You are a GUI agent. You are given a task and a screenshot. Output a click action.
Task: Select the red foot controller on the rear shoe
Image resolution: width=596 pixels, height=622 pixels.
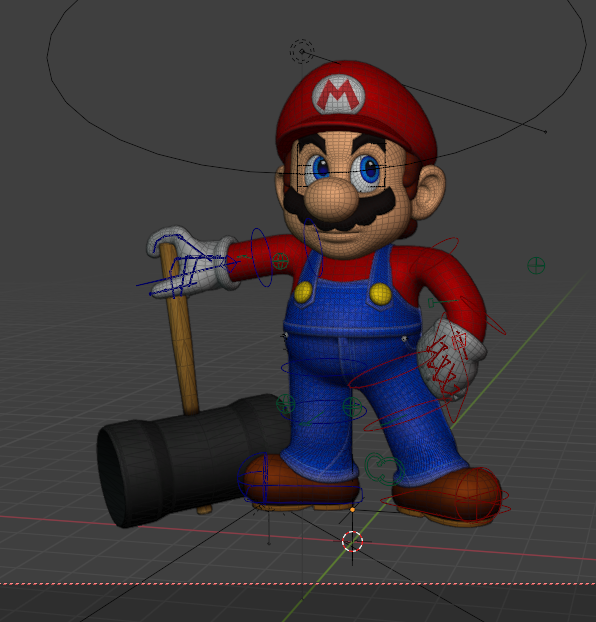pyautogui.click(x=446, y=496)
